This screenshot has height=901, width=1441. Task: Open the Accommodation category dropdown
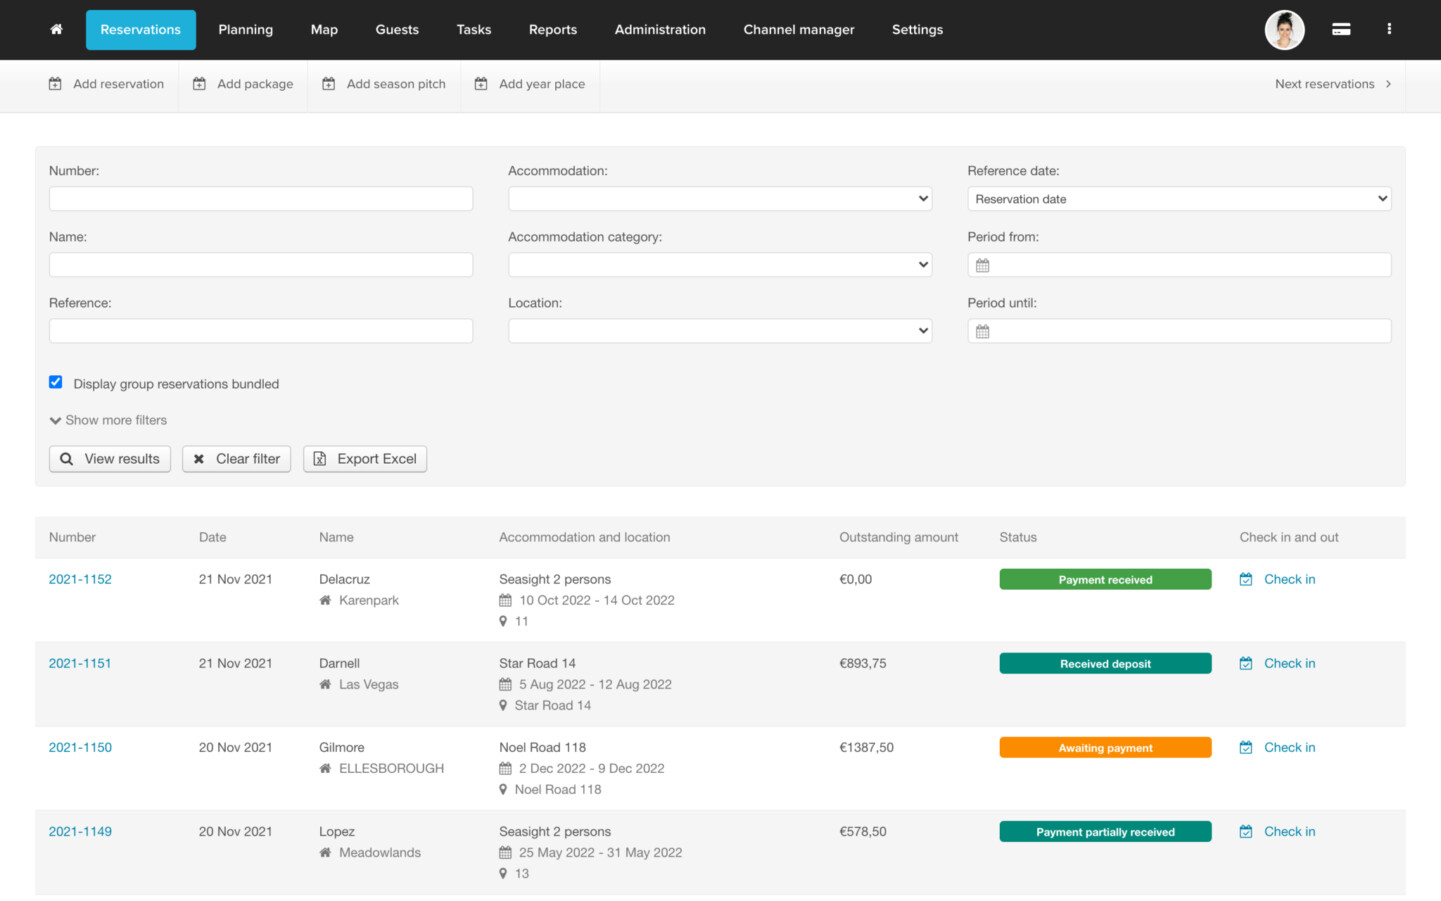click(719, 265)
